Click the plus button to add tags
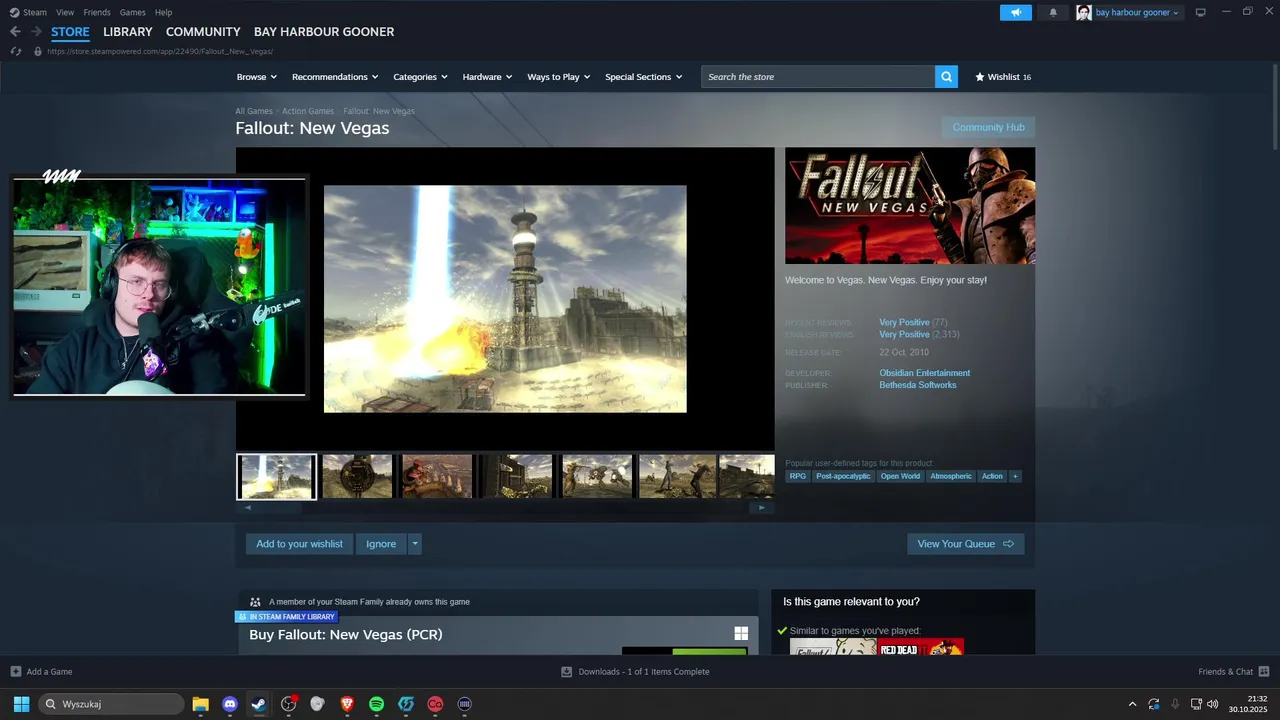This screenshot has width=1280, height=720. point(1015,476)
